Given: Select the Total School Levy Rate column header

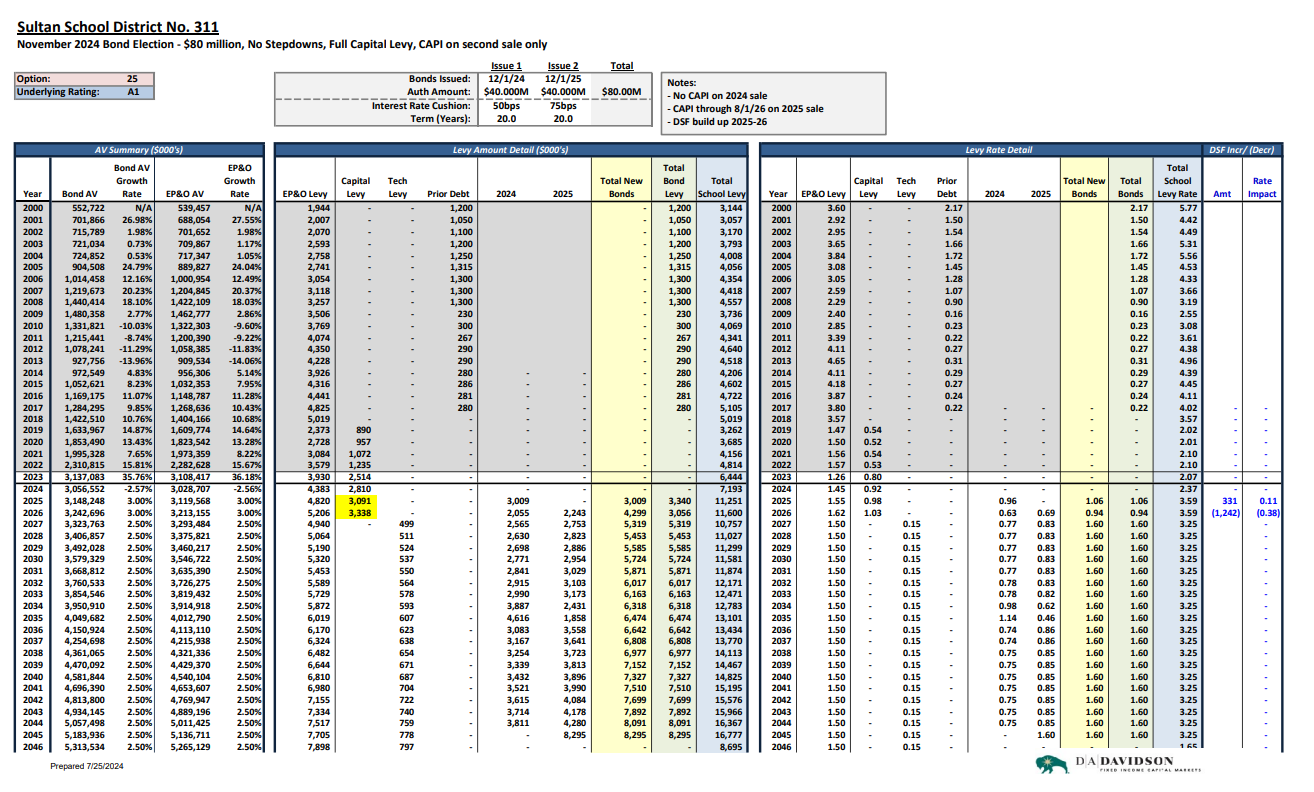Looking at the screenshot, I should click(1177, 181).
